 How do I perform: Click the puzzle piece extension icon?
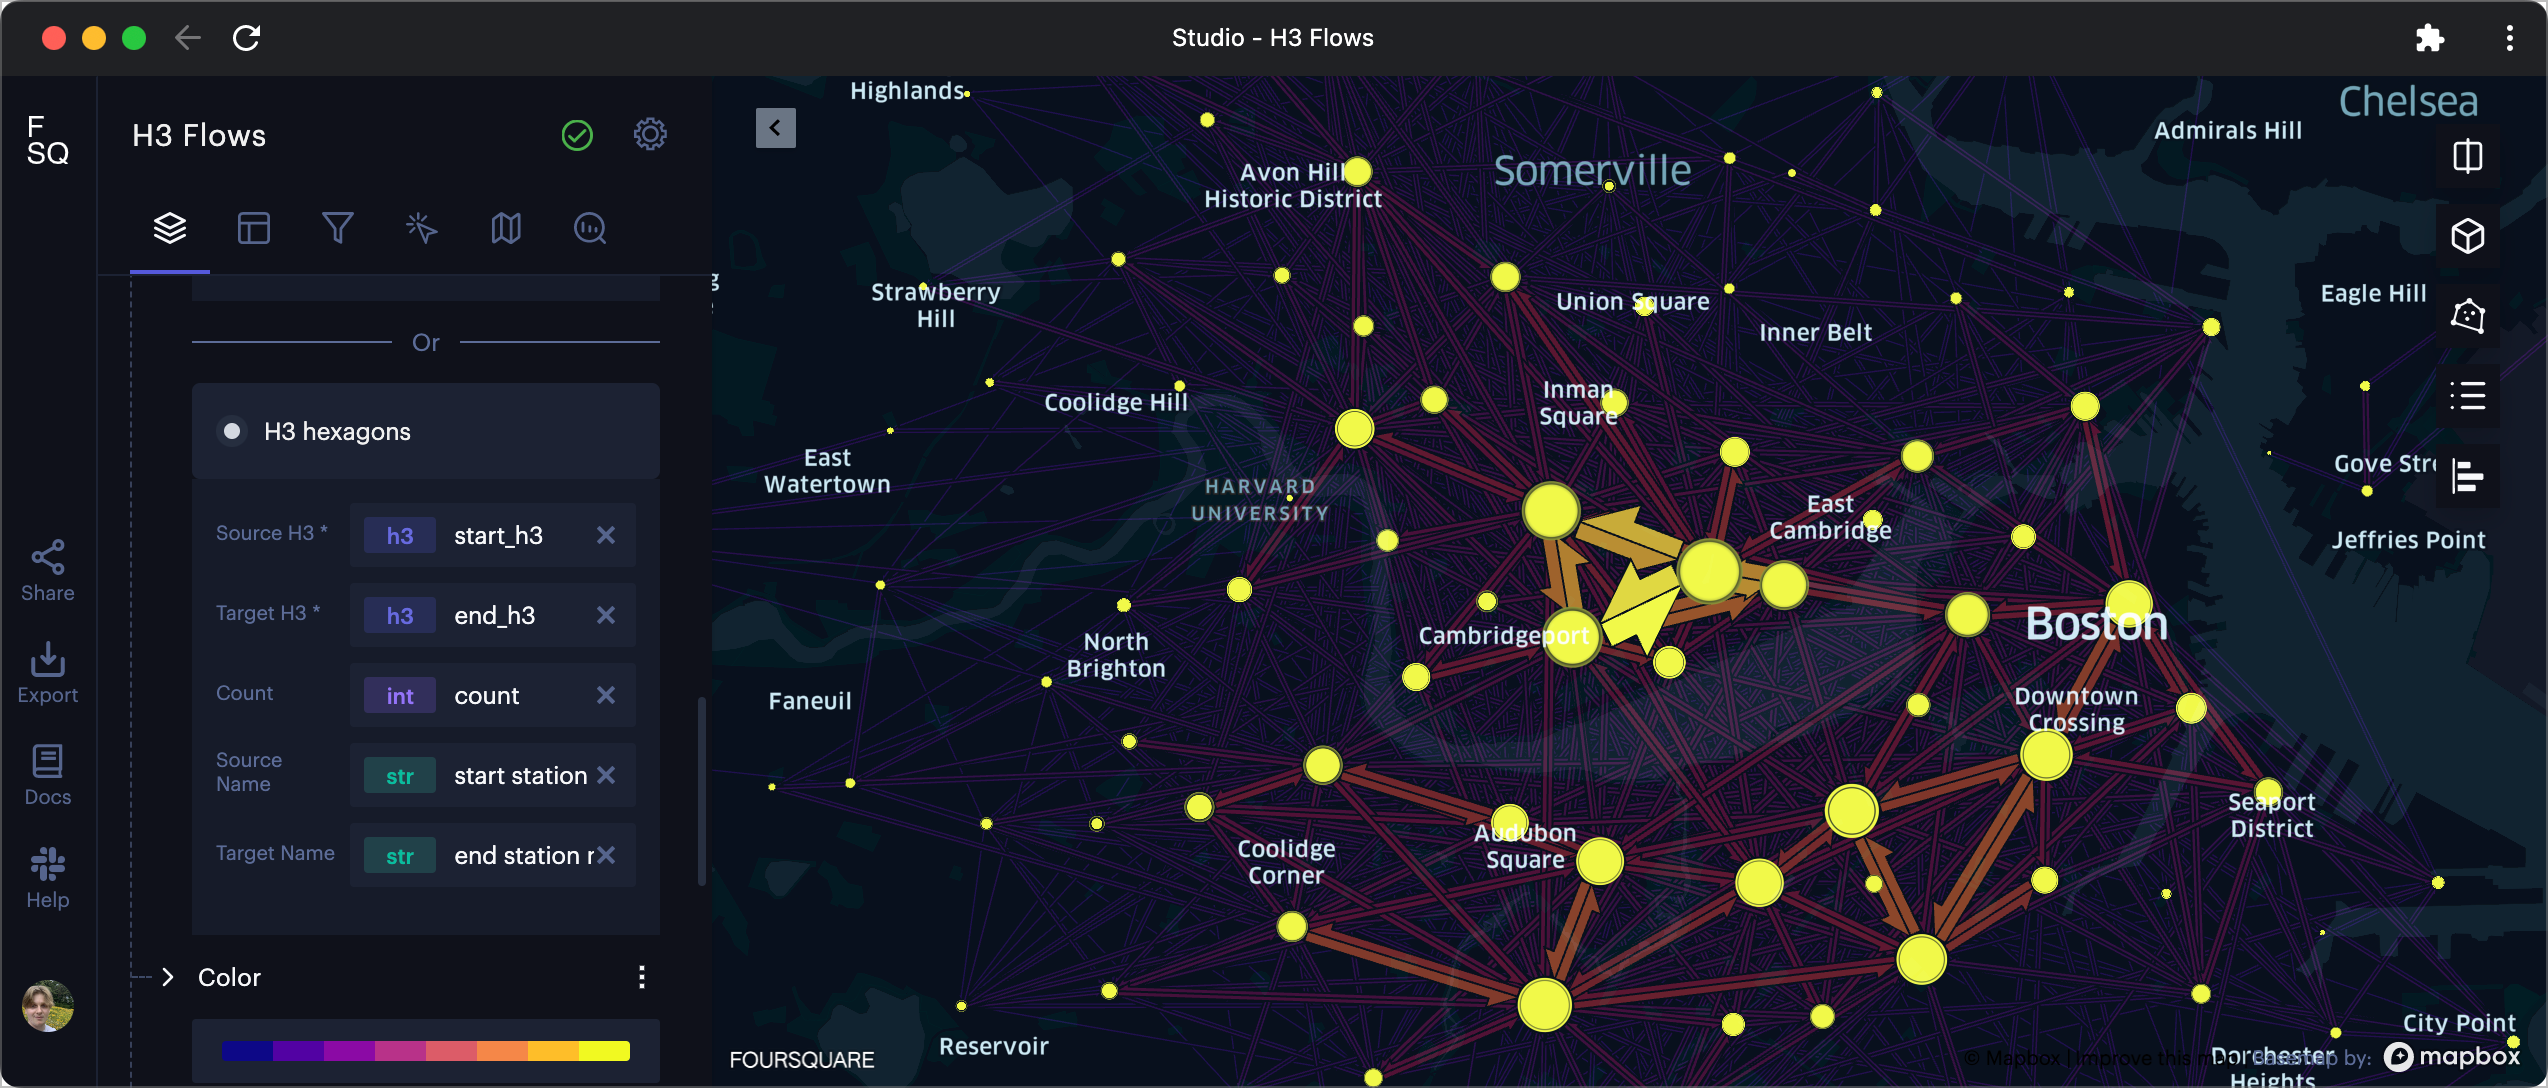coord(2431,37)
